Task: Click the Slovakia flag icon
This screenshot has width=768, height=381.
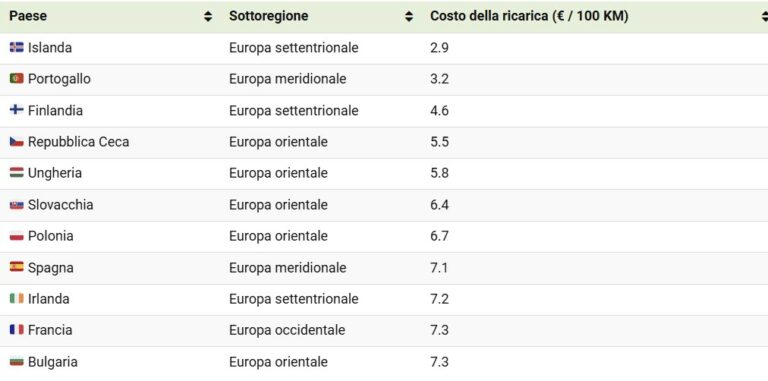Action: click(17, 205)
